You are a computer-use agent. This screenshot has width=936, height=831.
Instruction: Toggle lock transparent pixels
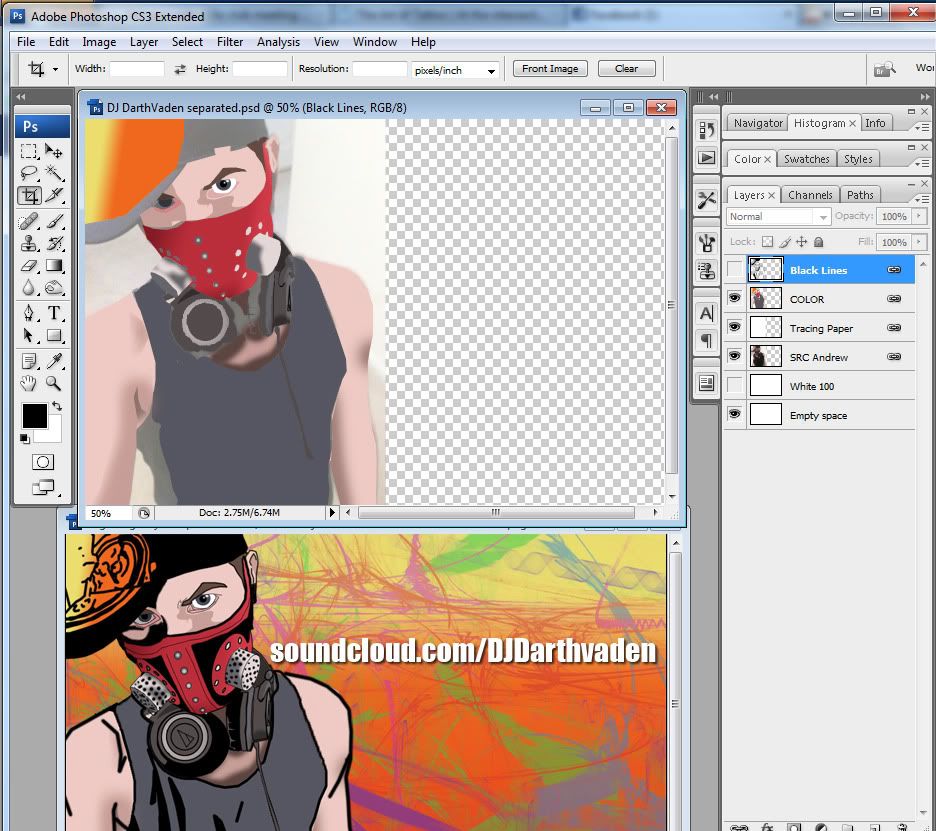(x=768, y=242)
